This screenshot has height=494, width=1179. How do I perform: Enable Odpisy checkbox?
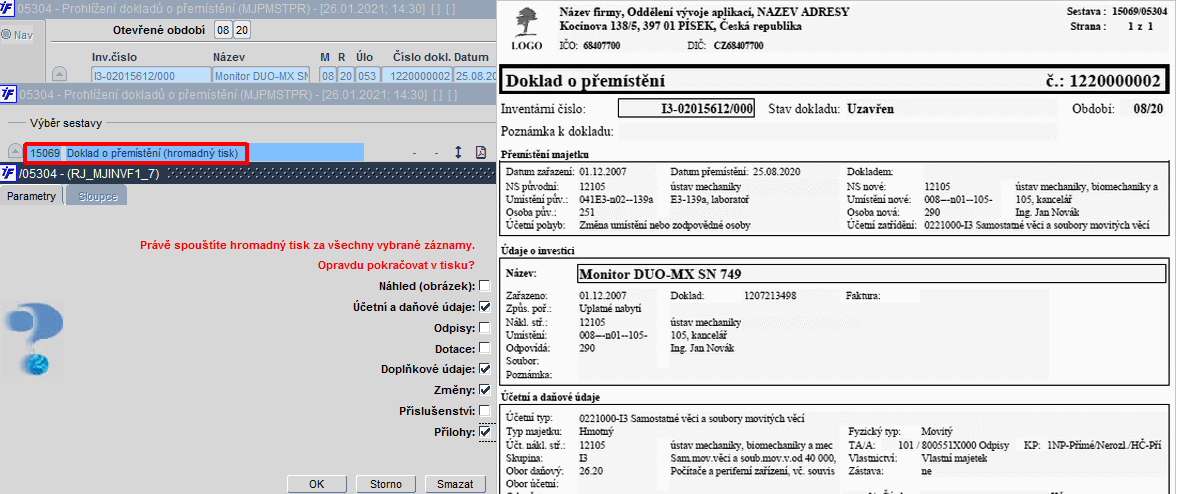pyautogui.click(x=485, y=328)
